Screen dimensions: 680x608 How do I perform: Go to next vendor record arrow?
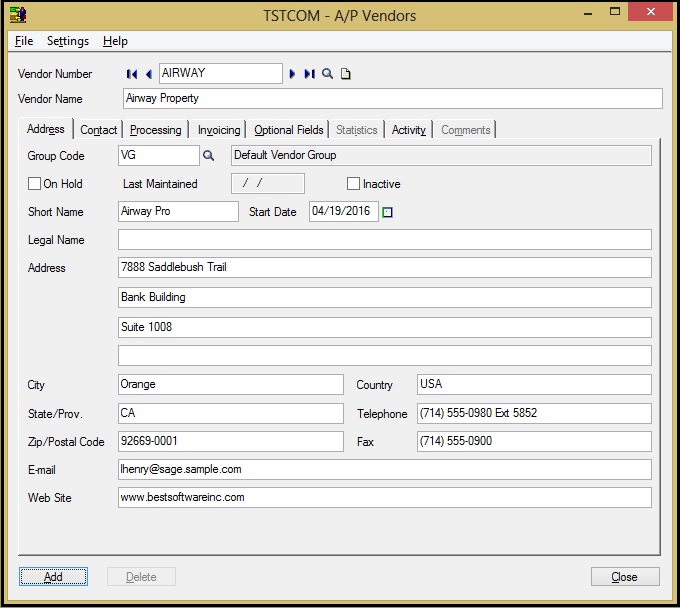click(x=292, y=74)
